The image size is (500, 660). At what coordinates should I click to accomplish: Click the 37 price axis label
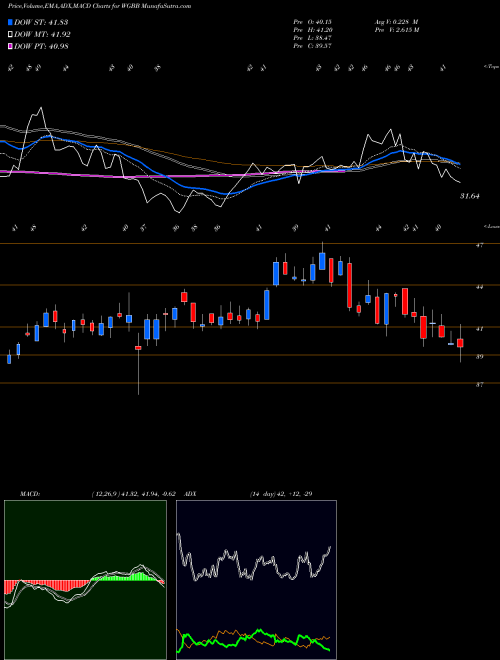pos(479,384)
